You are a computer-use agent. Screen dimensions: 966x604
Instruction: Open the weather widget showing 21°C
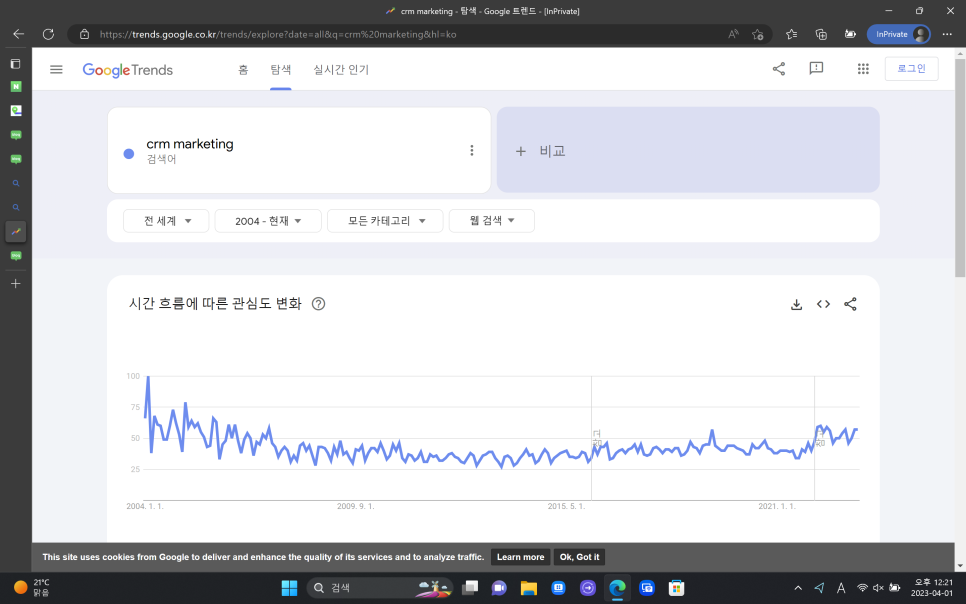pos(32,587)
